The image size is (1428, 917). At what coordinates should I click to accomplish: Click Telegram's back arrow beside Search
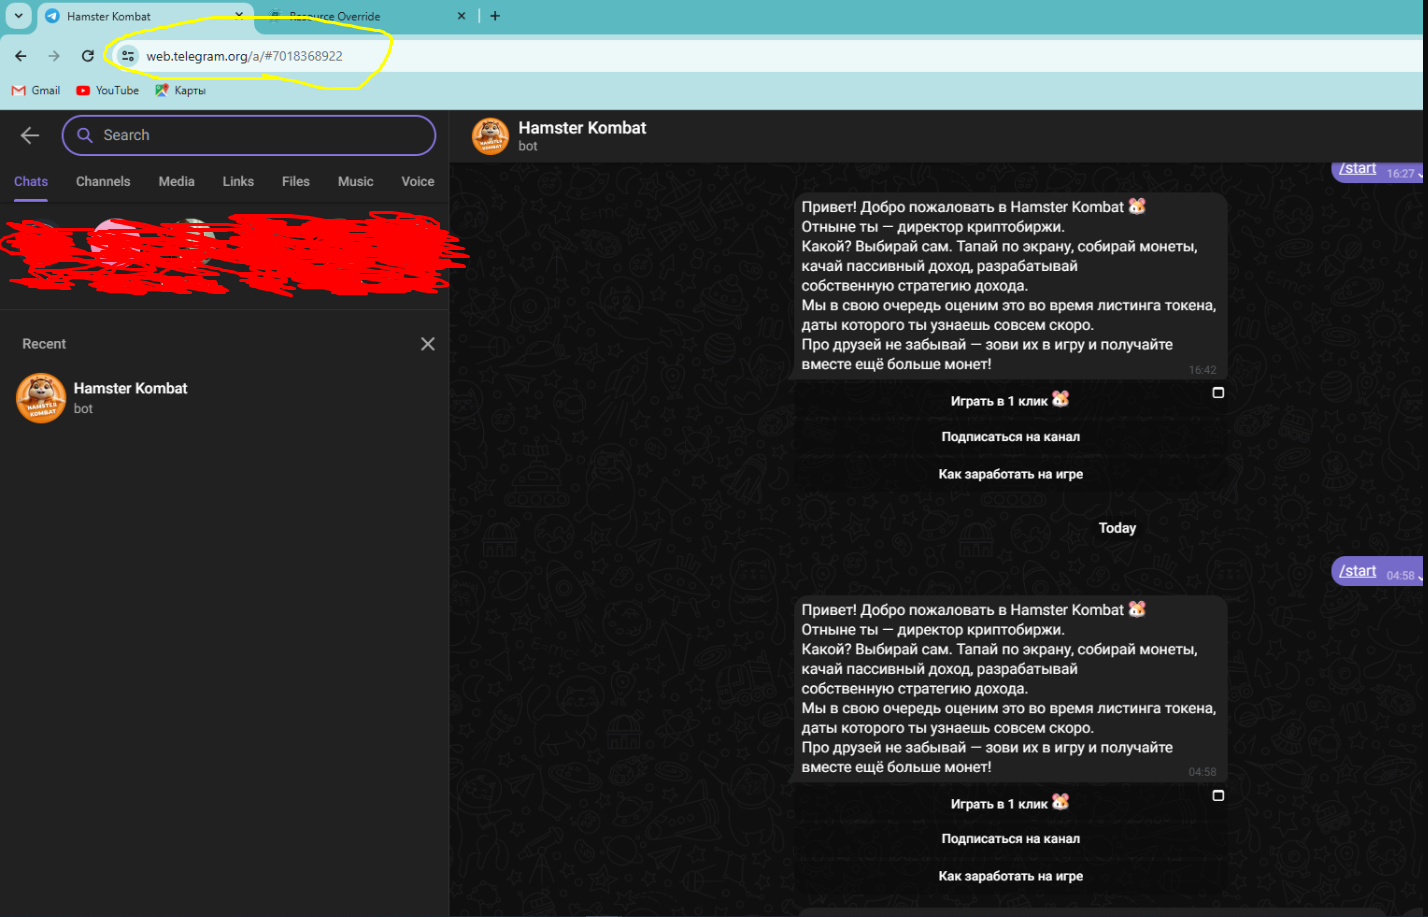coord(30,135)
